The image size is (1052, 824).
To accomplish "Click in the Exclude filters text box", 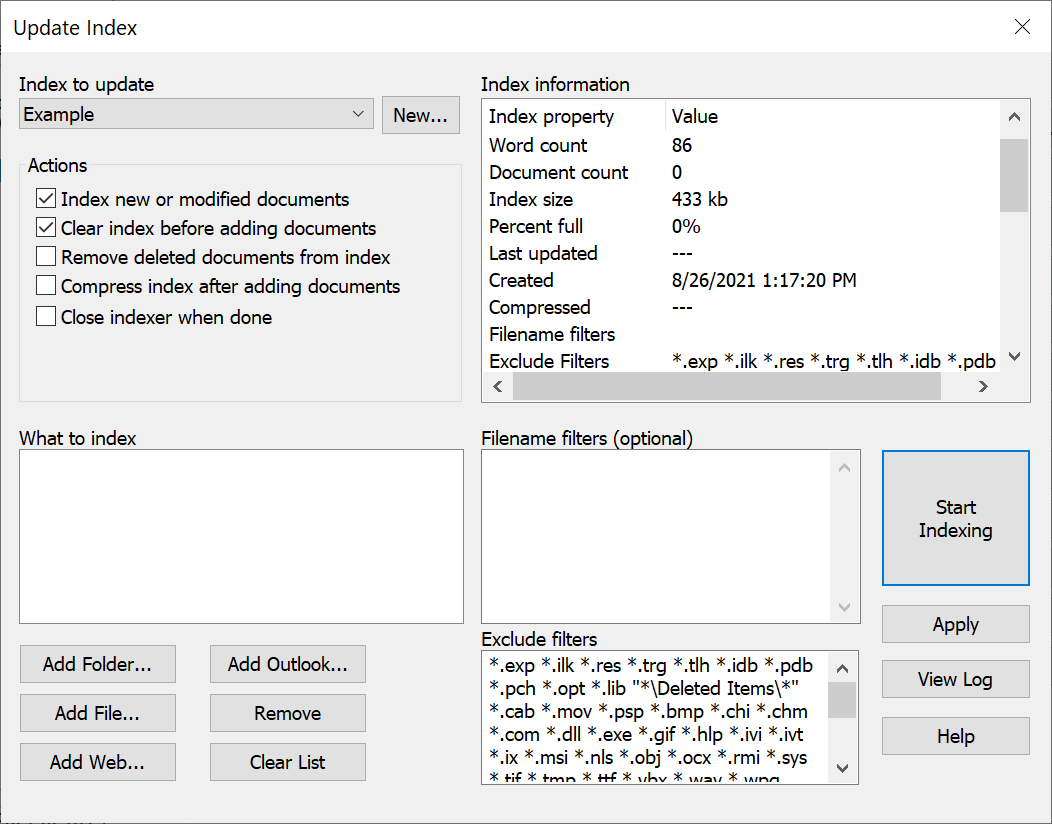I will (654, 717).
